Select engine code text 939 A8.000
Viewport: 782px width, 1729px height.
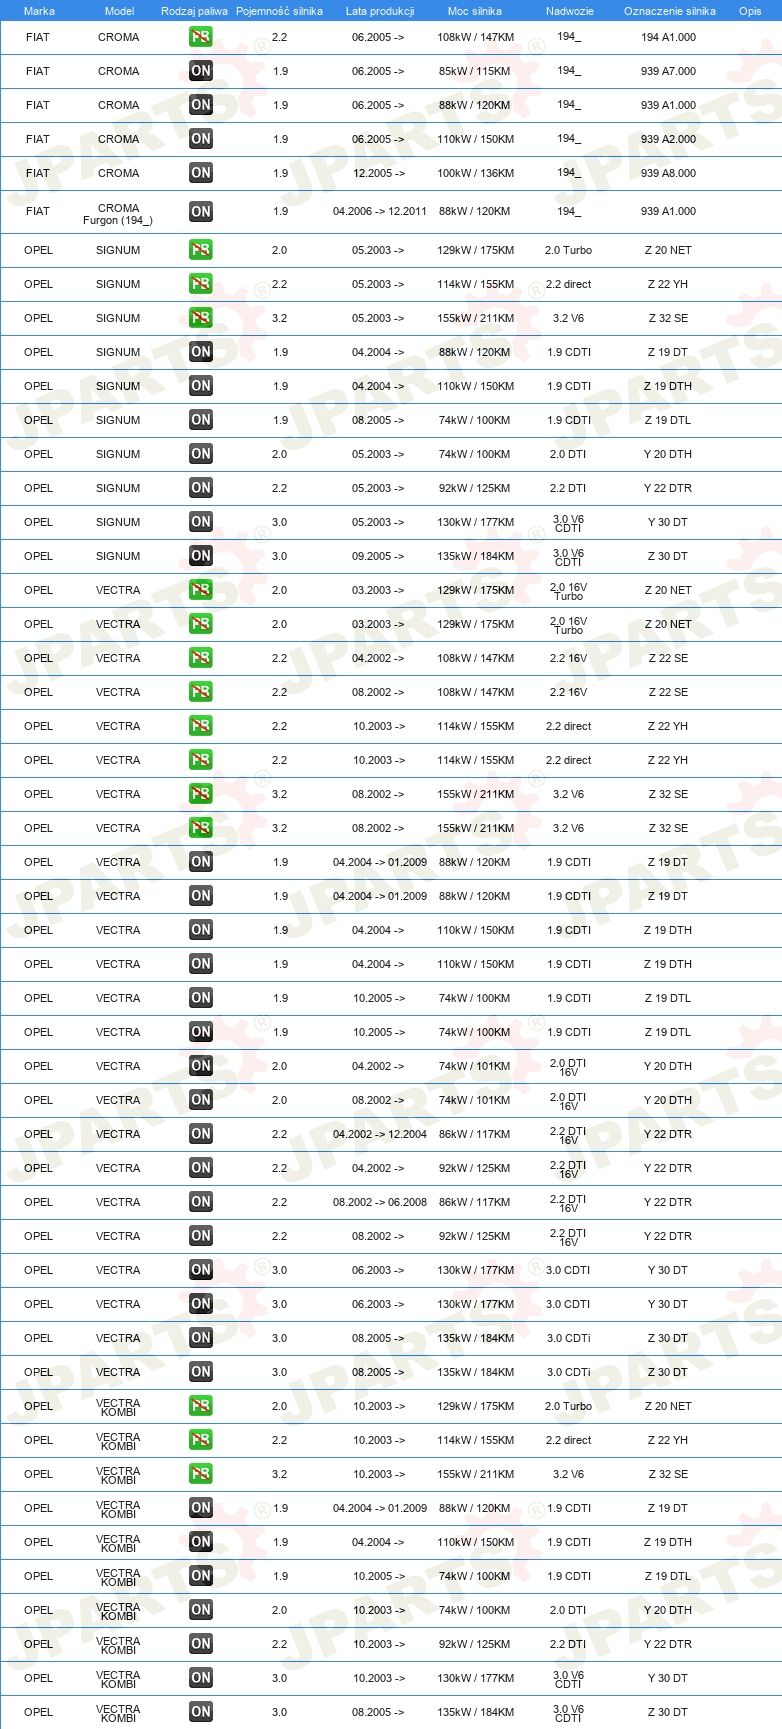[x=668, y=173]
